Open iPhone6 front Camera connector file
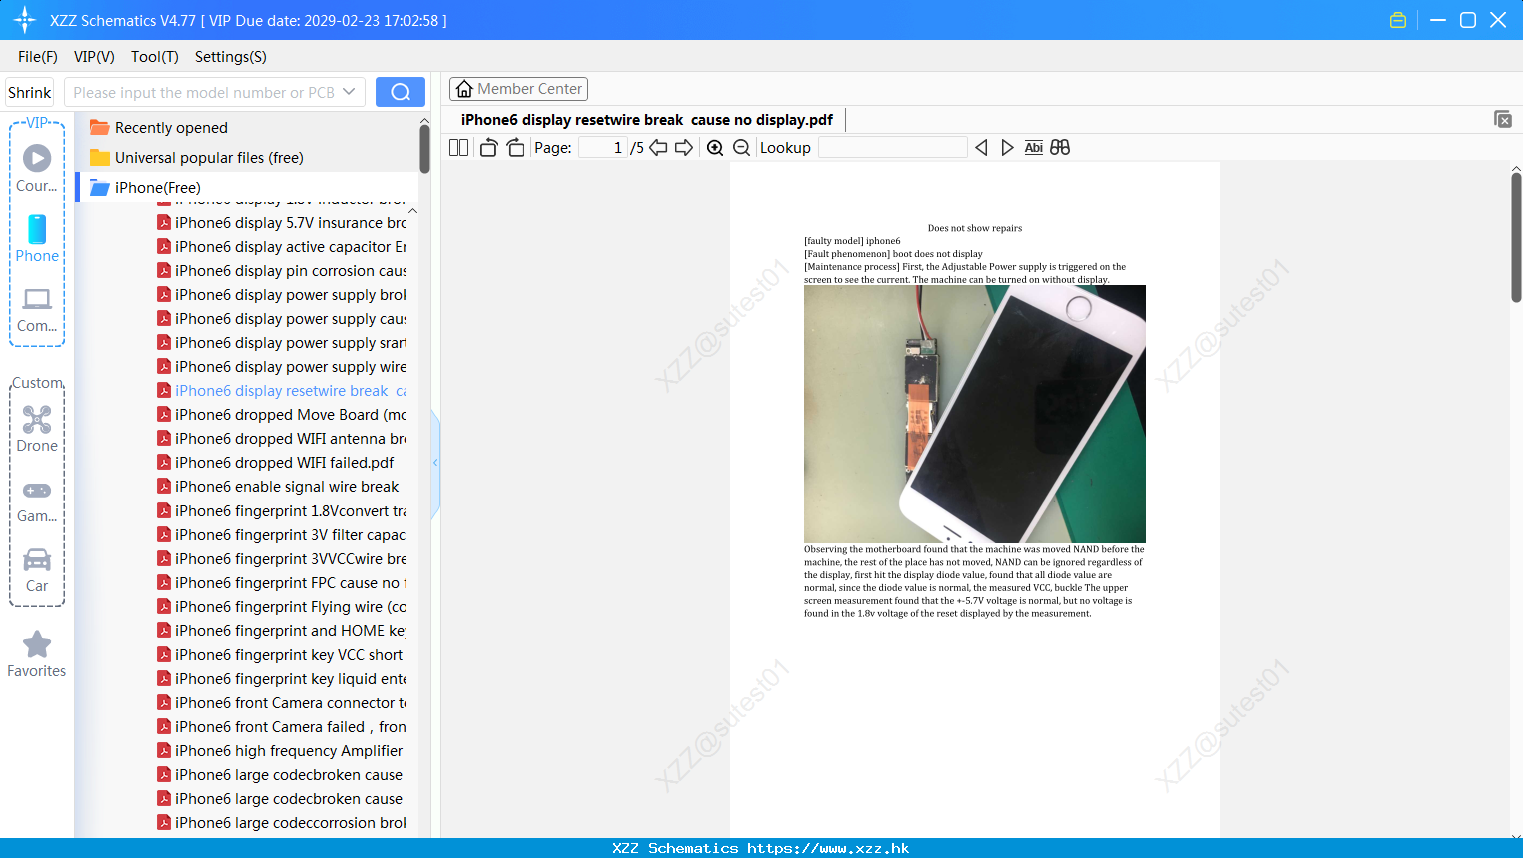Screen dimensions: 1523x858 pos(282,703)
